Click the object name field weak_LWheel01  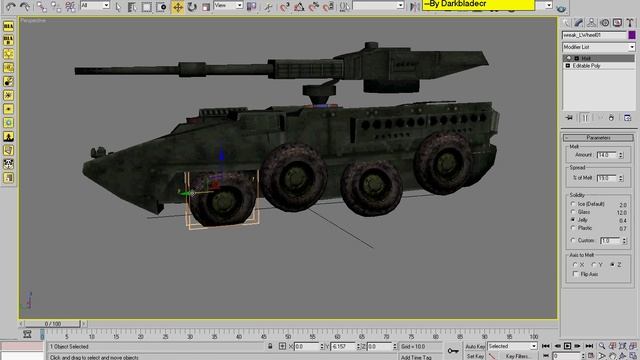594,35
